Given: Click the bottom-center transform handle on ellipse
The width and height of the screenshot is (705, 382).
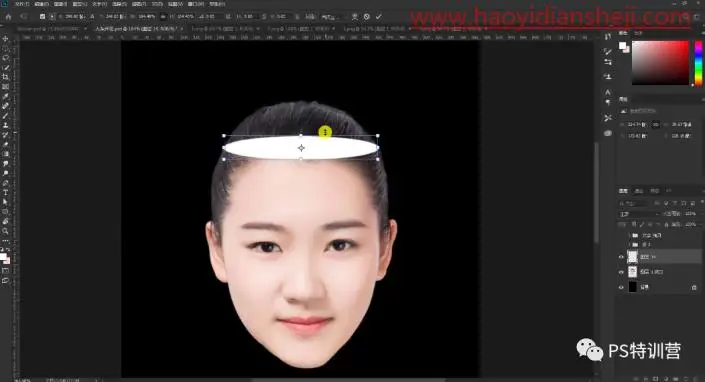Looking at the screenshot, I should tap(301, 159).
